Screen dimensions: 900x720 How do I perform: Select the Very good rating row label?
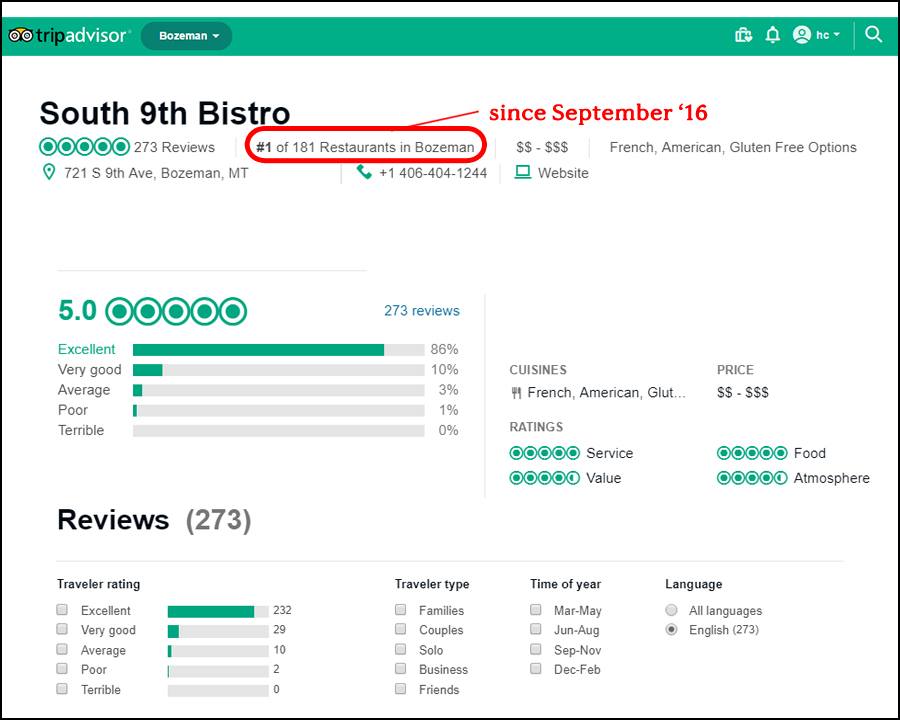[89, 370]
